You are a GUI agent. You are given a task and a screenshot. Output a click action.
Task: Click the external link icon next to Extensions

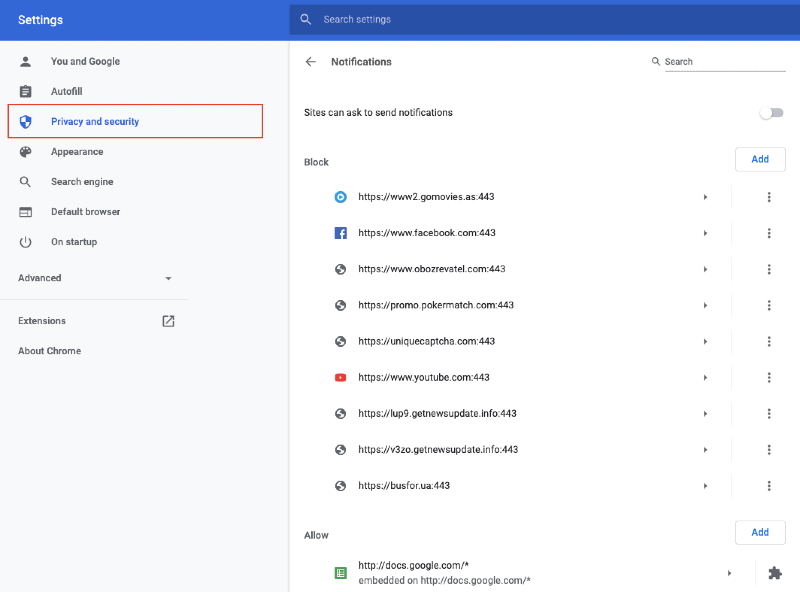tap(168, 321)
